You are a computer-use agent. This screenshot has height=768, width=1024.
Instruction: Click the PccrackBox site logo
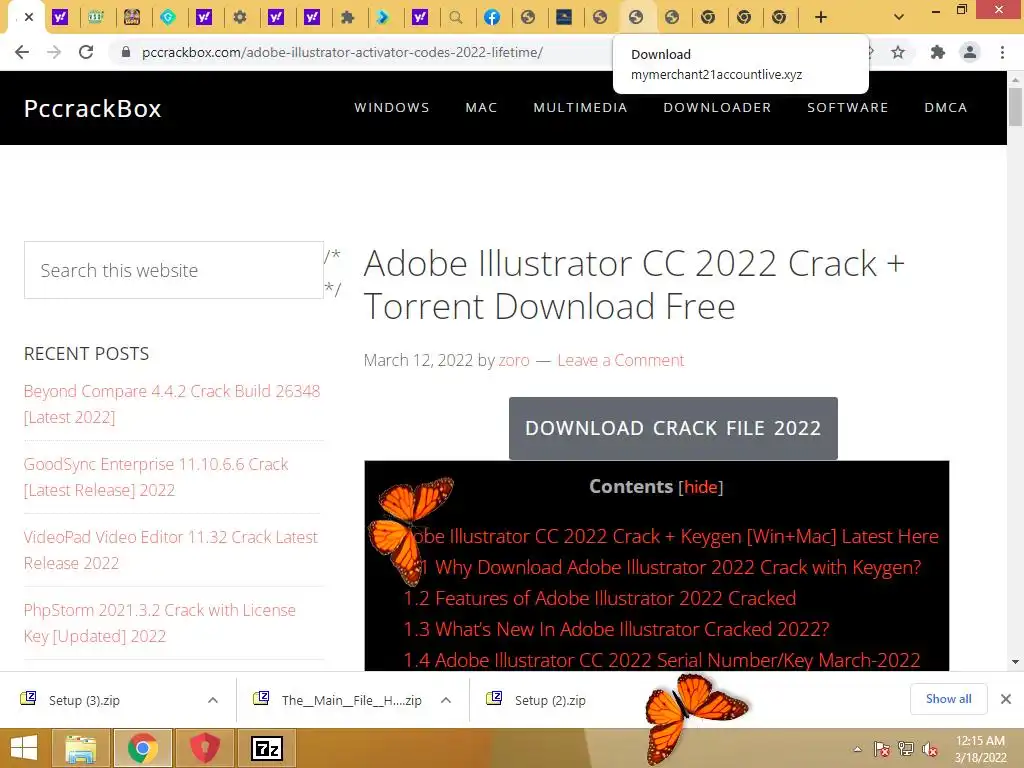(x=92, y=108)
